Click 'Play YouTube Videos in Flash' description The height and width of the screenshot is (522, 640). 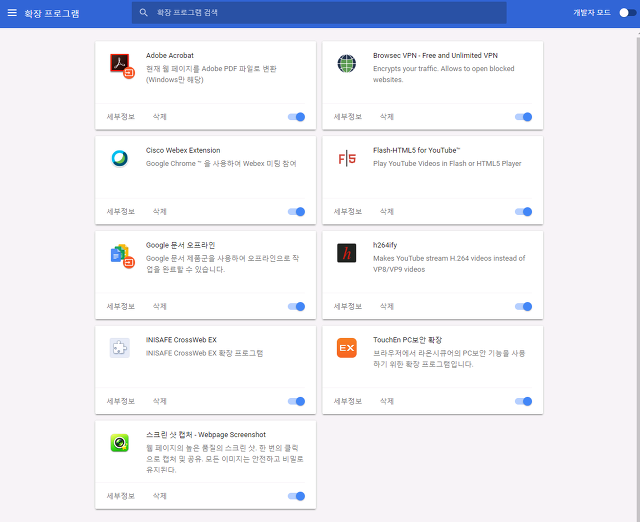pos(447,164)
